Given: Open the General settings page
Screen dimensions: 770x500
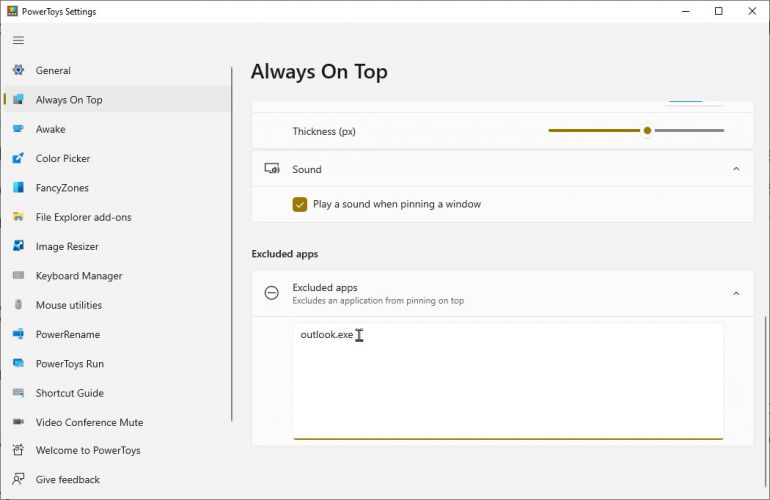Looking at the screenshot, I should [53, 71].
